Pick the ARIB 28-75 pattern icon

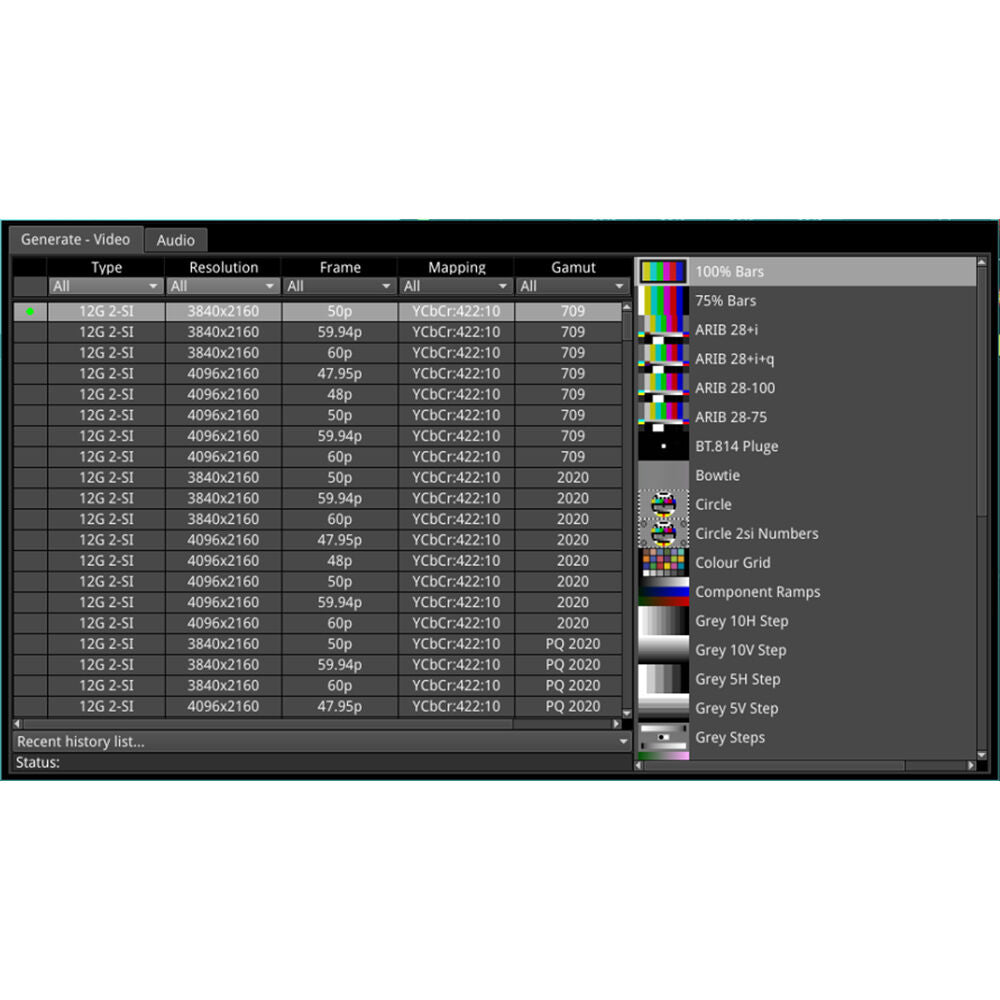[663, 417]
